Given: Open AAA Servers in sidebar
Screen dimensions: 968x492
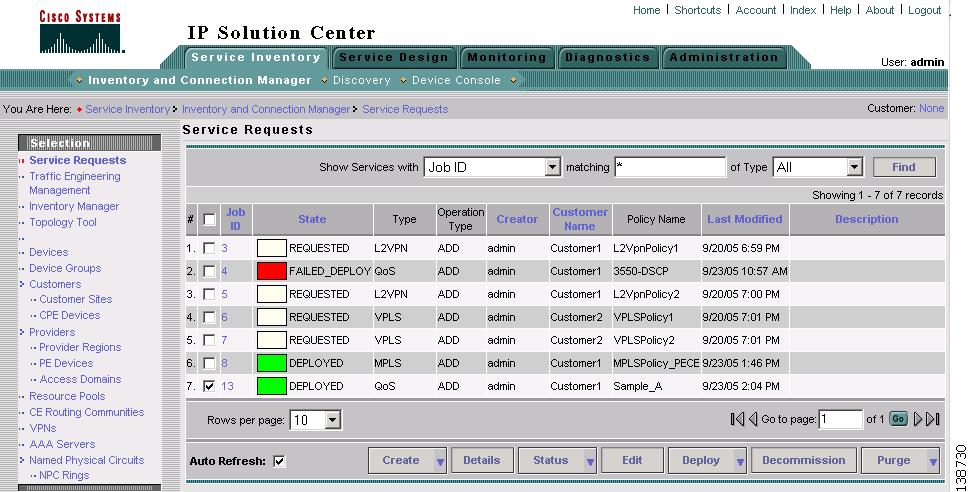Looking at the screenshot, I should (x=62, y=444).
